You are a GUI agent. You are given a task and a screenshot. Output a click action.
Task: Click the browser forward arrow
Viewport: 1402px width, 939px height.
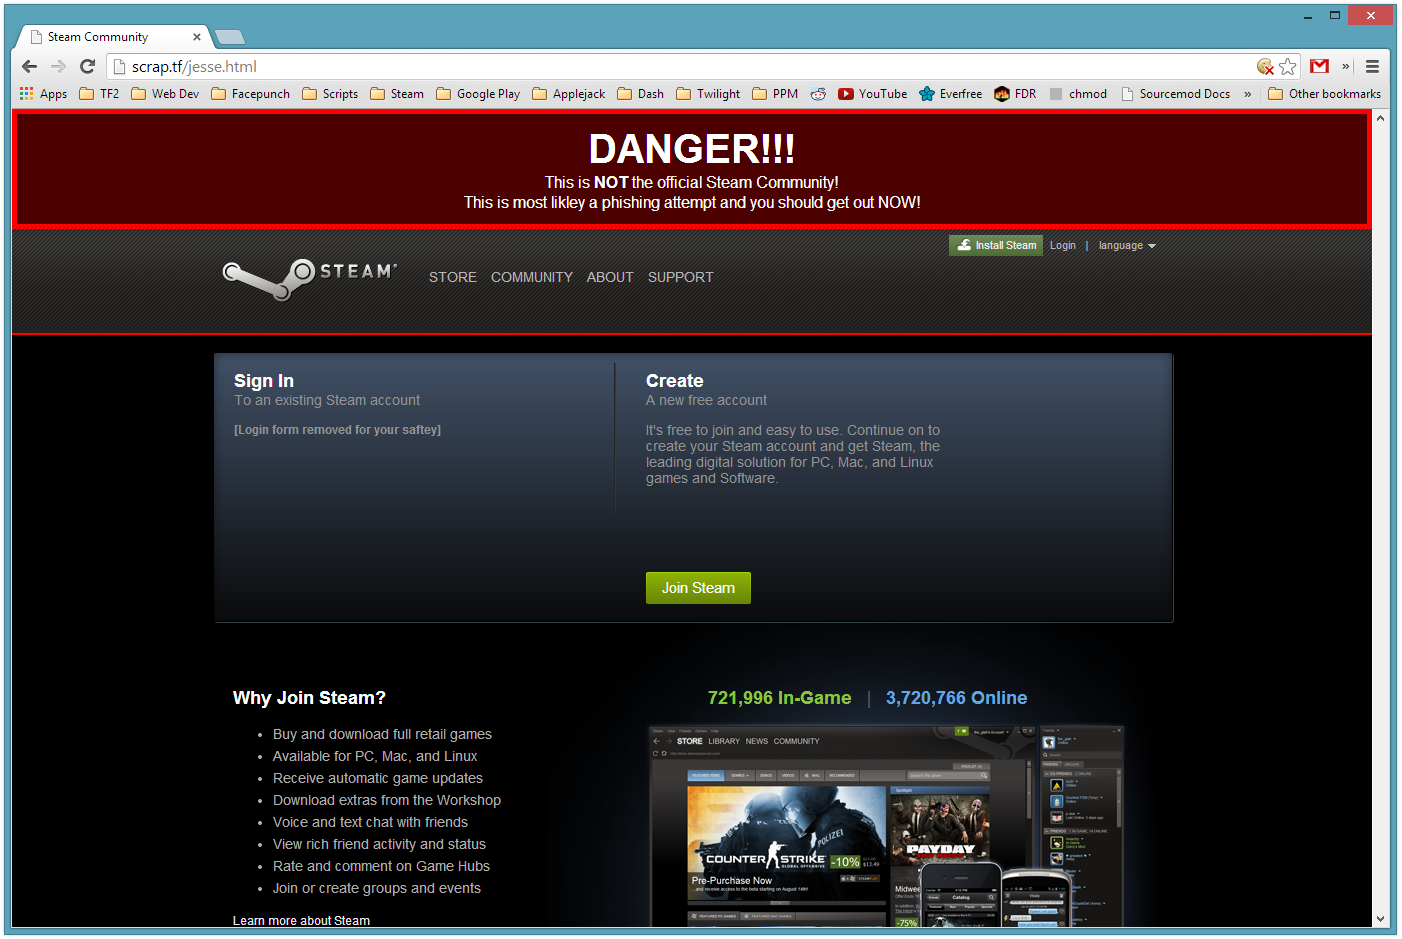pos(58,66)
